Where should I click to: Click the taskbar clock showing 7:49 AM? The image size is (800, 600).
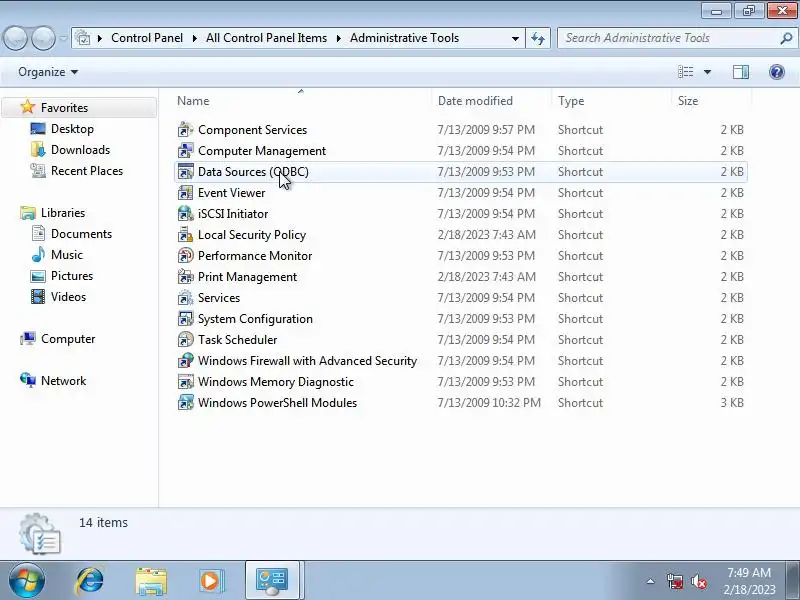(749, 581)
